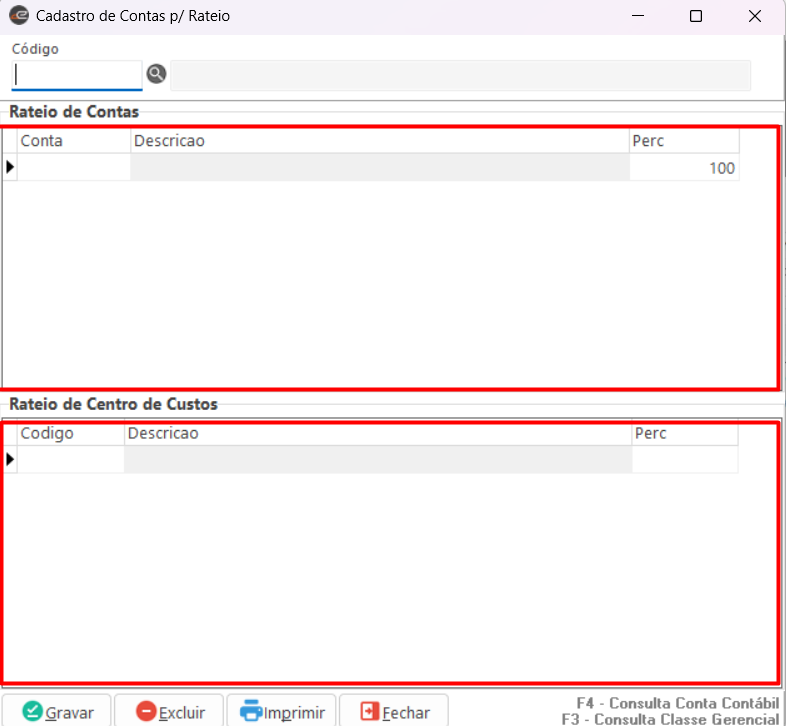This screenshot has height=726, width=786.
Task: Focus the Código input field
Action: coord(77,75)
